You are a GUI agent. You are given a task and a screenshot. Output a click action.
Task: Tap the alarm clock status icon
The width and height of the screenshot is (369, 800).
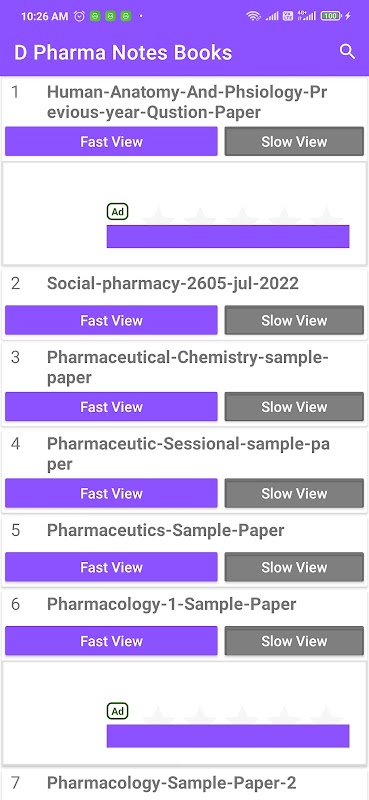tap(79, 16)
